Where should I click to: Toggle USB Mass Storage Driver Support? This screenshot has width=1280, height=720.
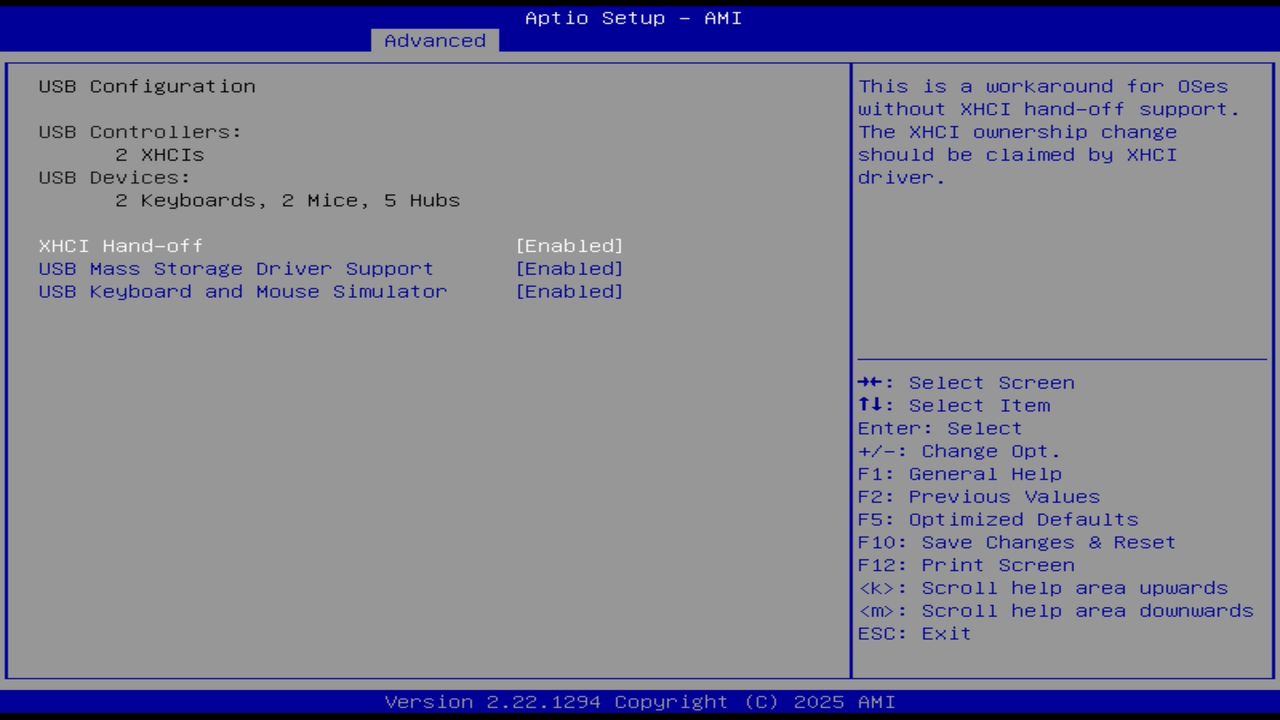(569, 268)
